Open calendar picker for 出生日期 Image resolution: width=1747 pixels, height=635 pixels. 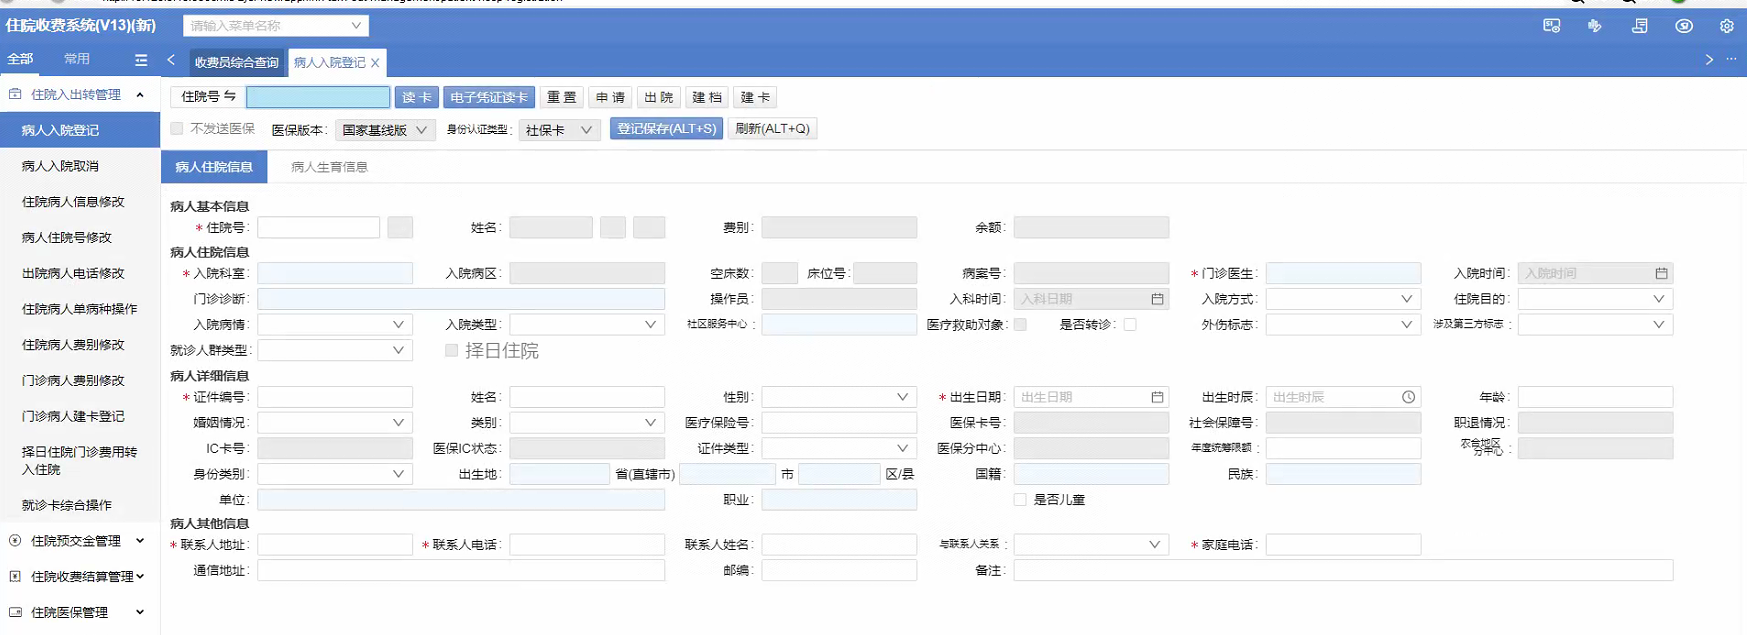tap(1157, 397)
